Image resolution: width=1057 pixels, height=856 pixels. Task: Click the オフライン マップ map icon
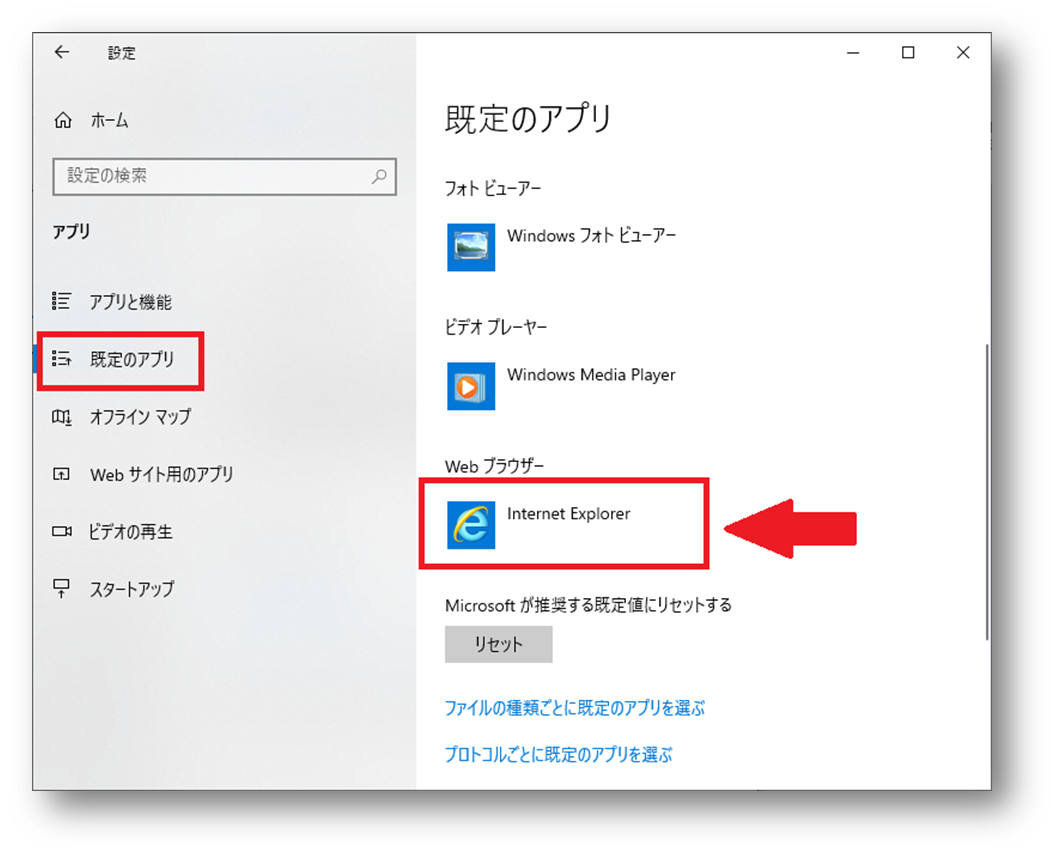point(61,417)
